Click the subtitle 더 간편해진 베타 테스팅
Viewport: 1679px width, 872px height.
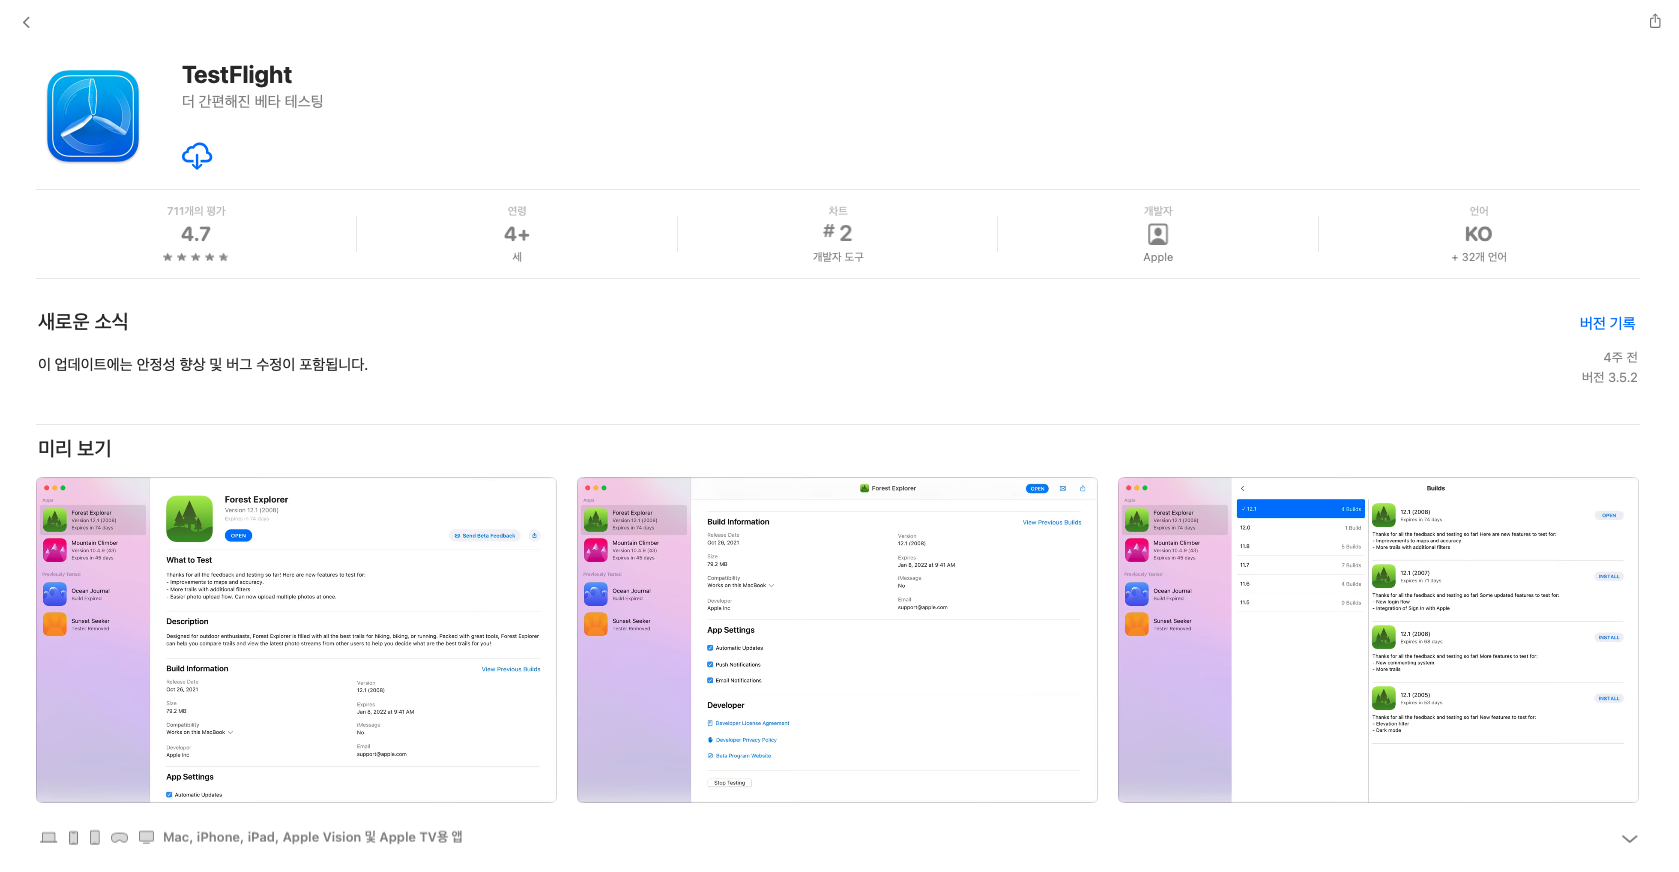[252, 101]
